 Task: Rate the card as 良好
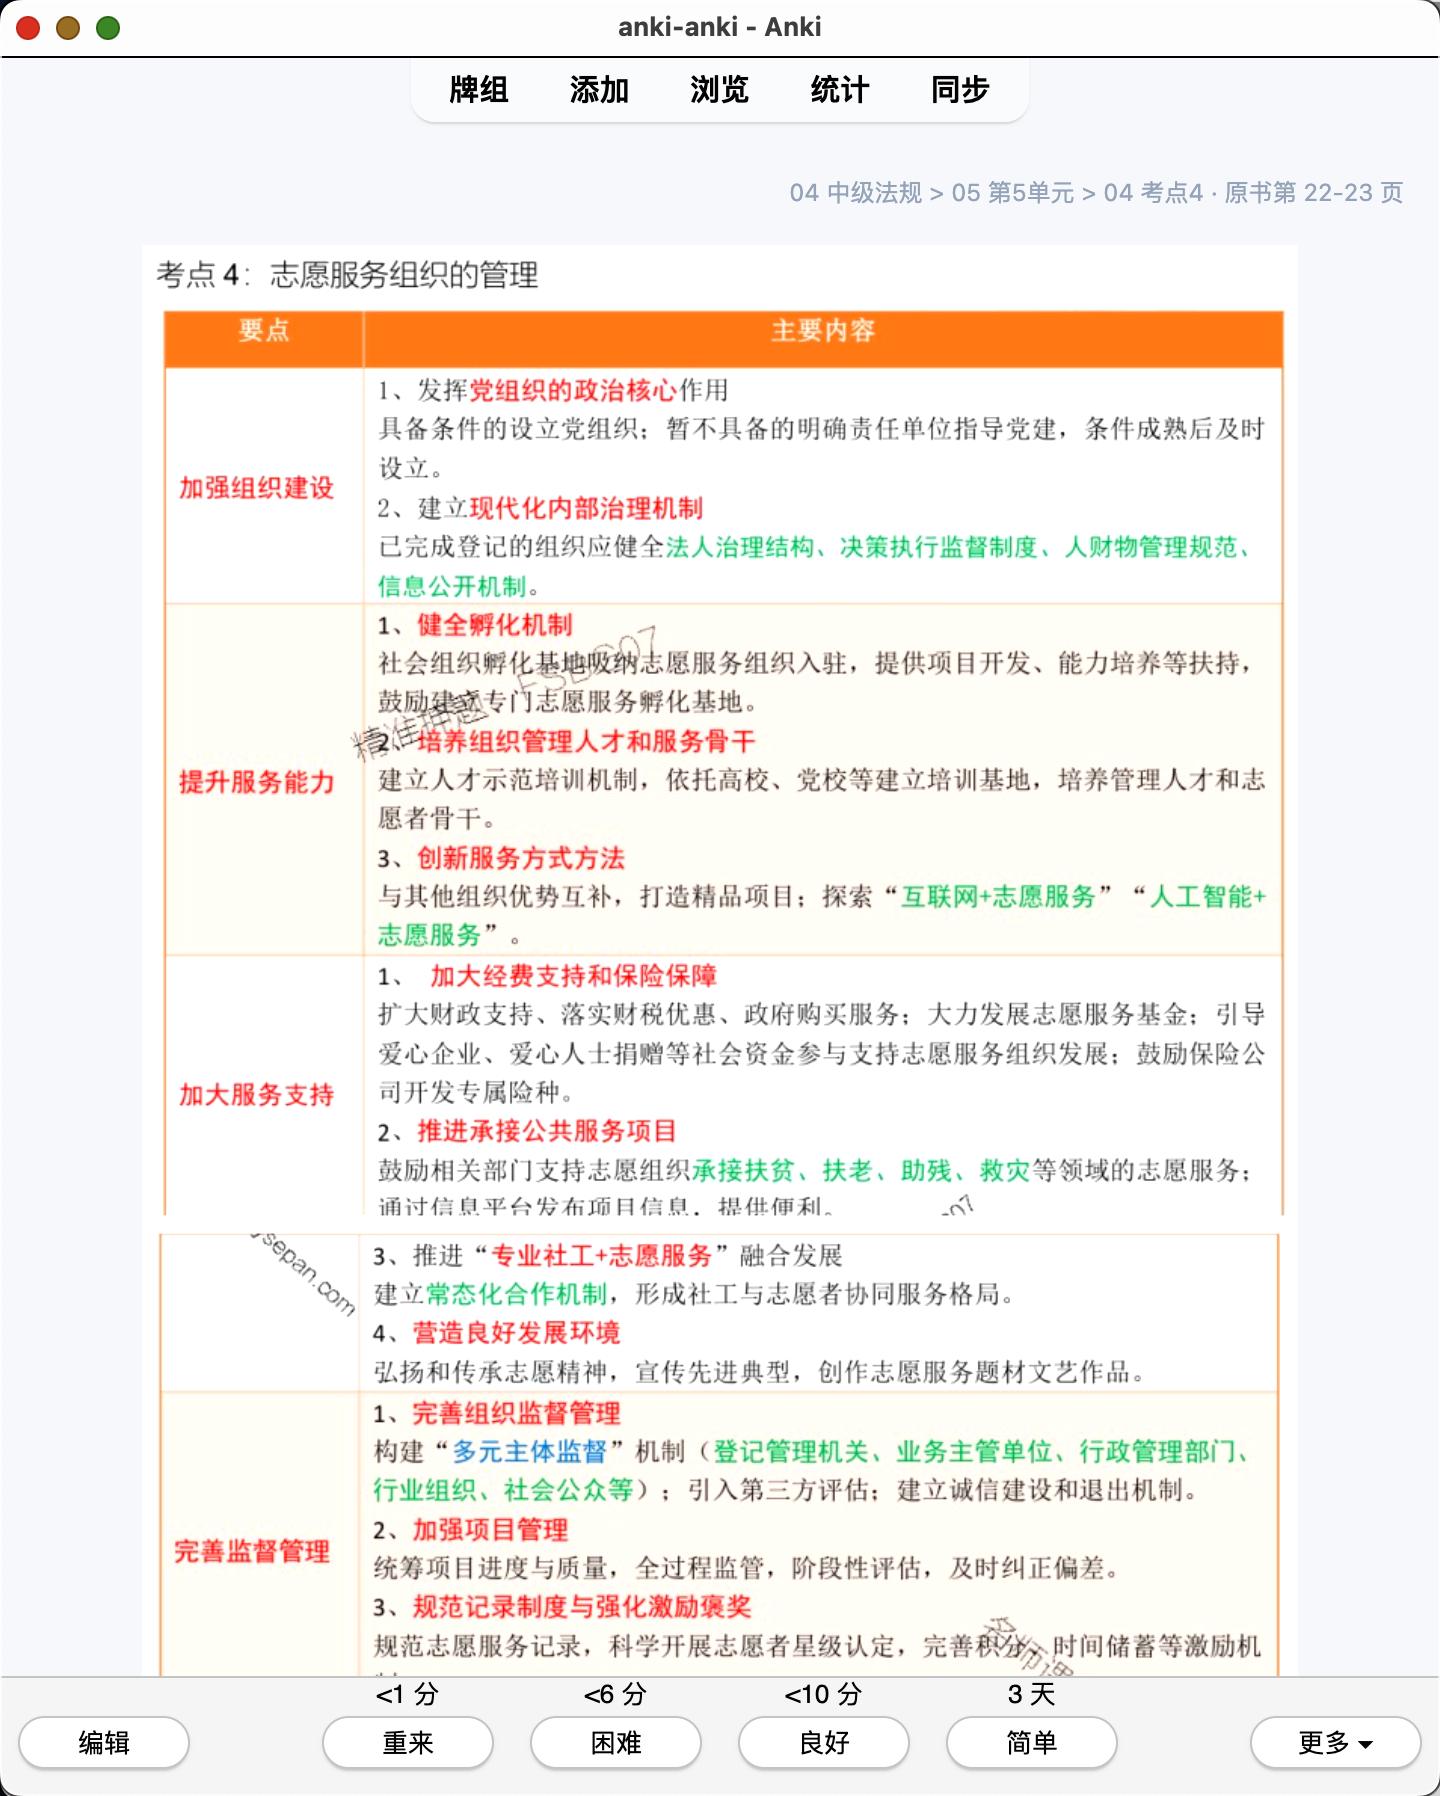[x=824, y=1743]
